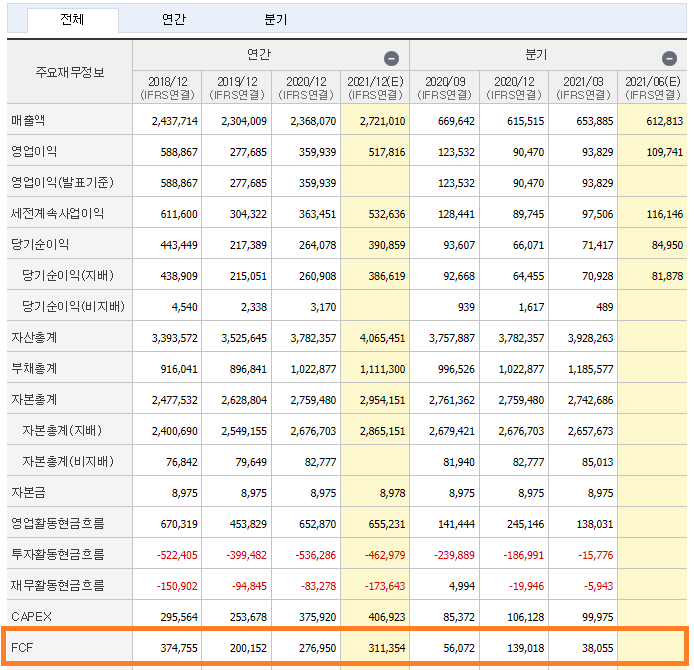Click the 4,994 financing cash flow value
Image resolution: width=694 pixels, height=670 pixels.
[462, 586]
